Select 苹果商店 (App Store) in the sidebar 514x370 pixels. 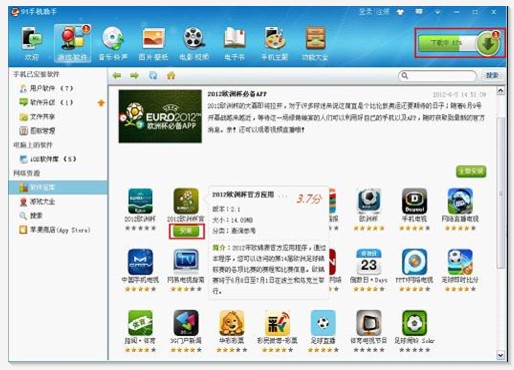click(55, 230)
